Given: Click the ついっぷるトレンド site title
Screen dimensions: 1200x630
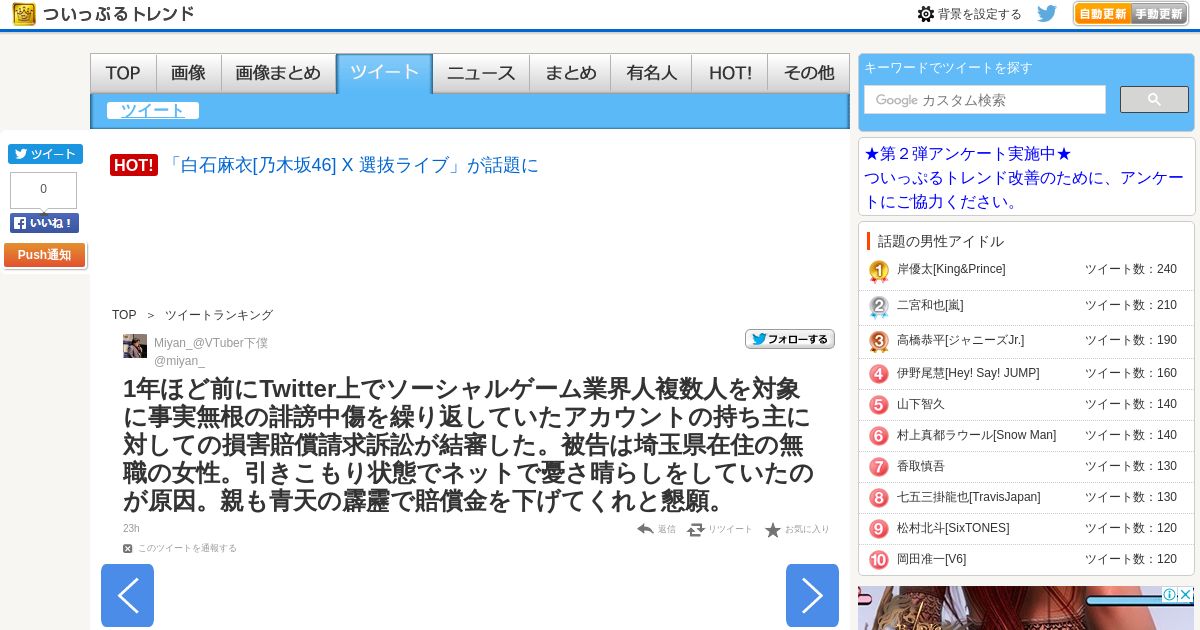Looking at the screenshot, I should [119, 14].
